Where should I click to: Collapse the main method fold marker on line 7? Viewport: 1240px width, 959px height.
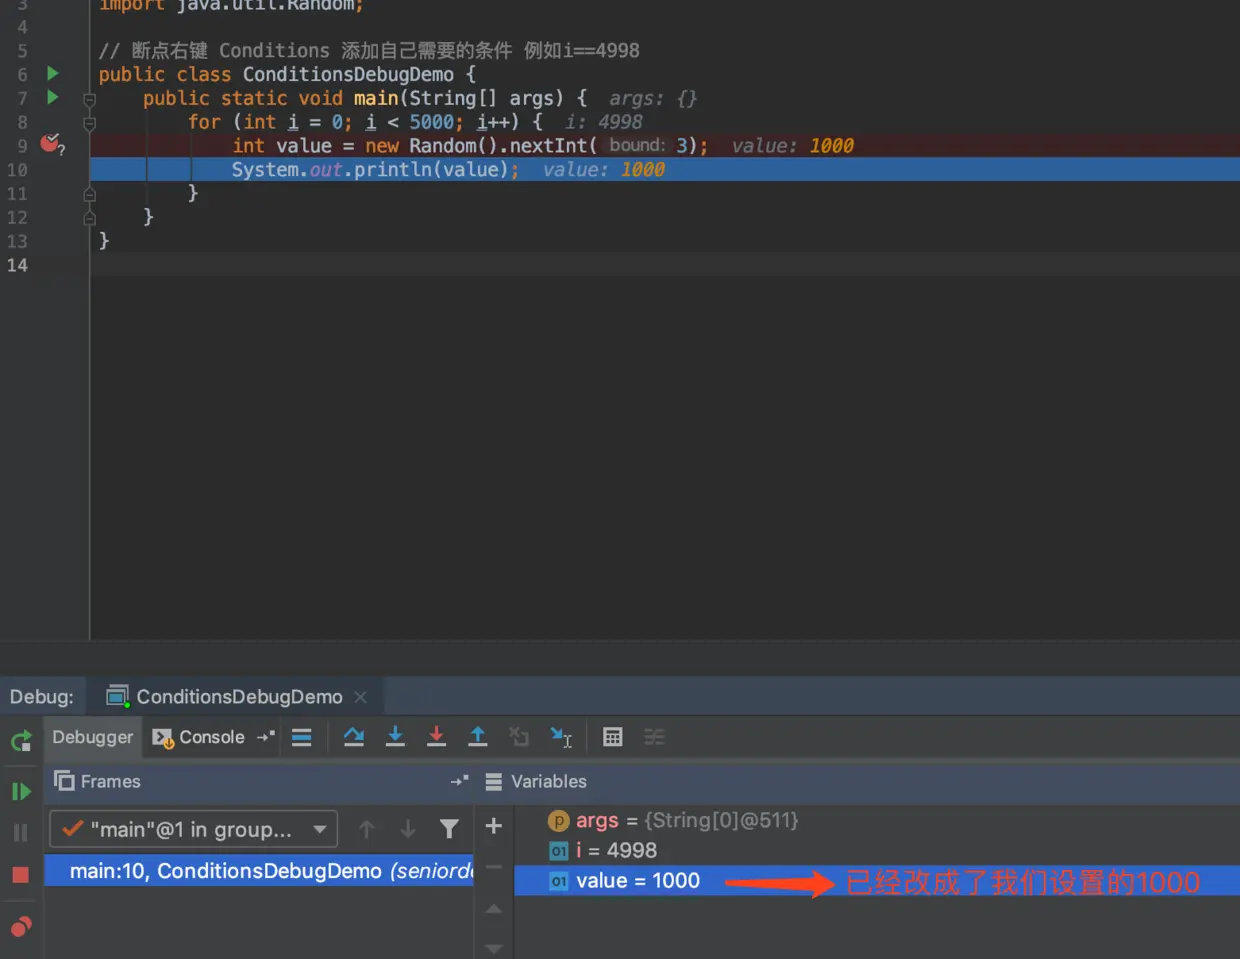89,99
